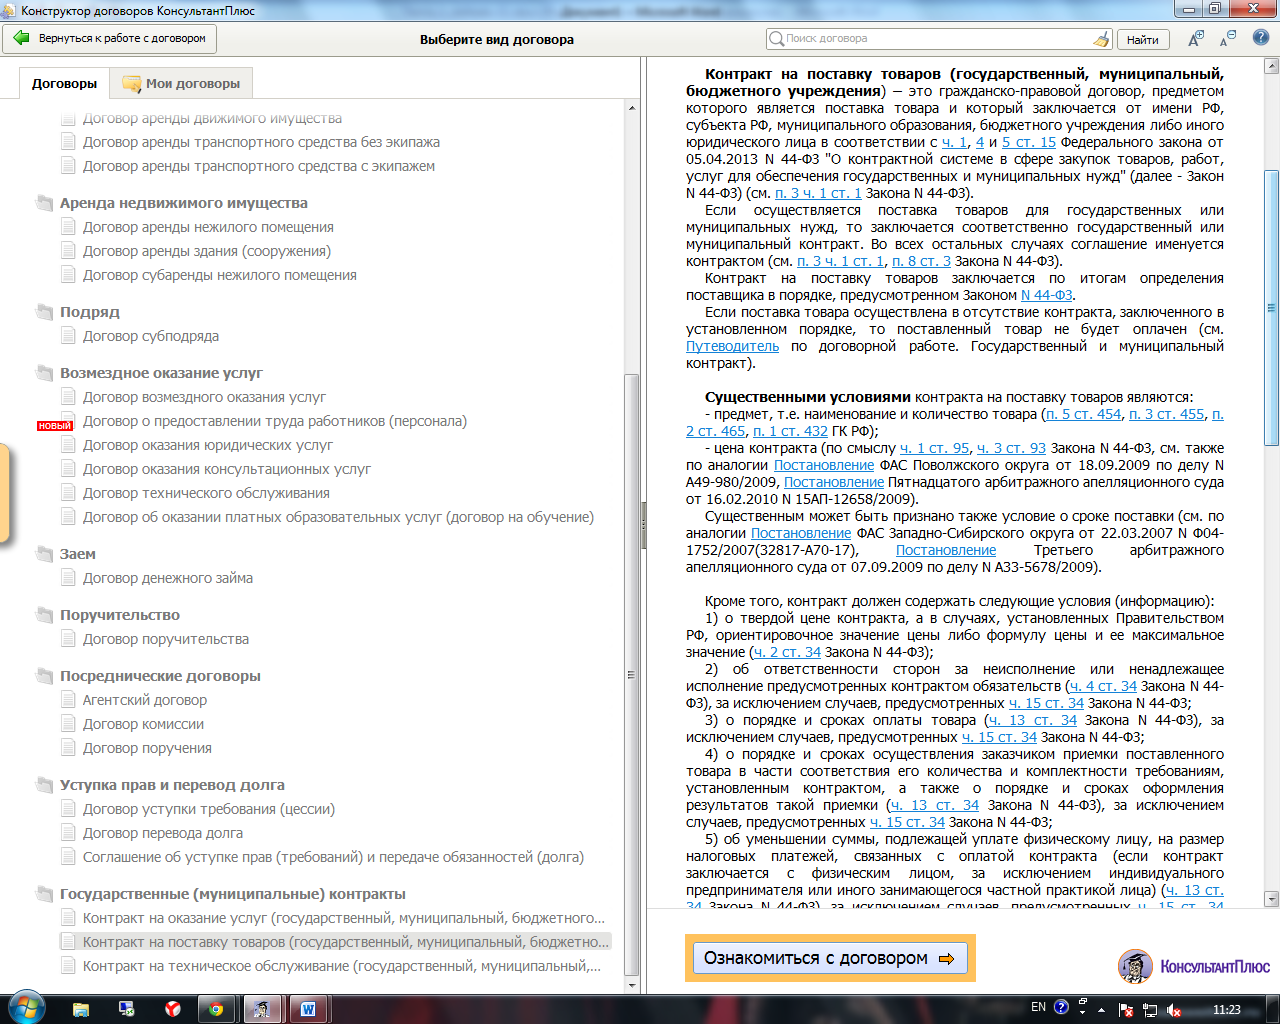Switch to Договоры tab
The image size is (1280, 1024).
[64, 84]
